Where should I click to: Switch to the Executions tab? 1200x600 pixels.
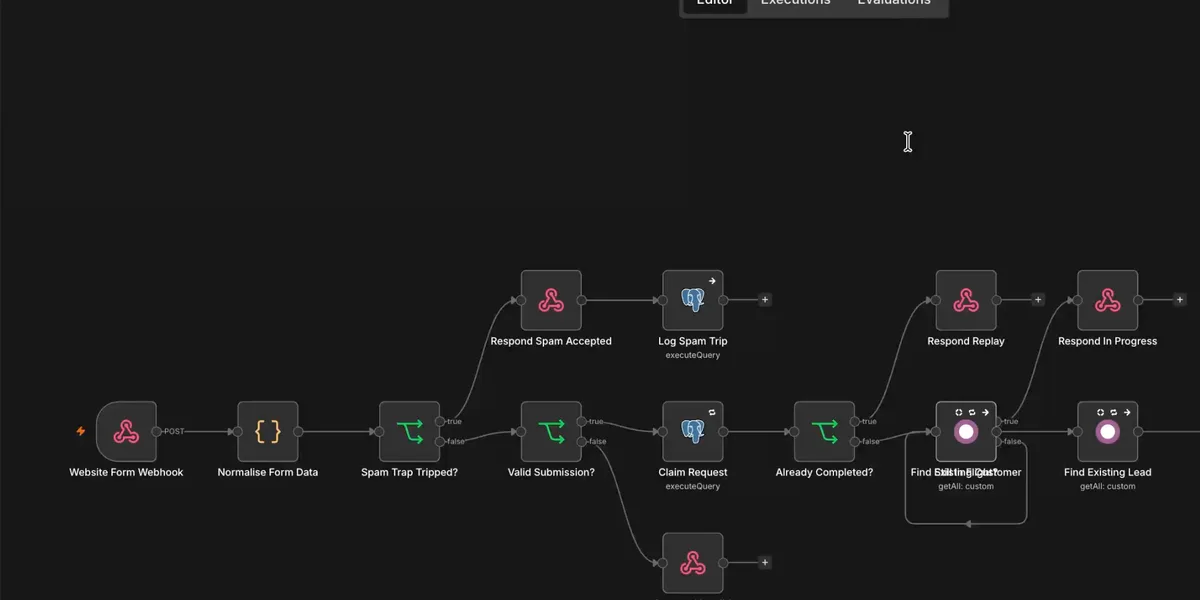[x=795, y=3]
